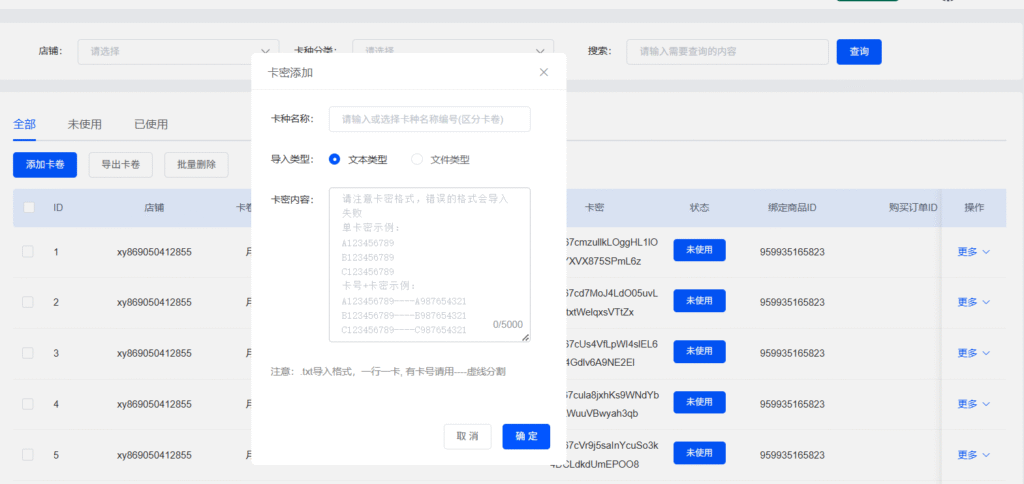
Task: Check the checkbox for row ID 4
Action: [27, 404]
